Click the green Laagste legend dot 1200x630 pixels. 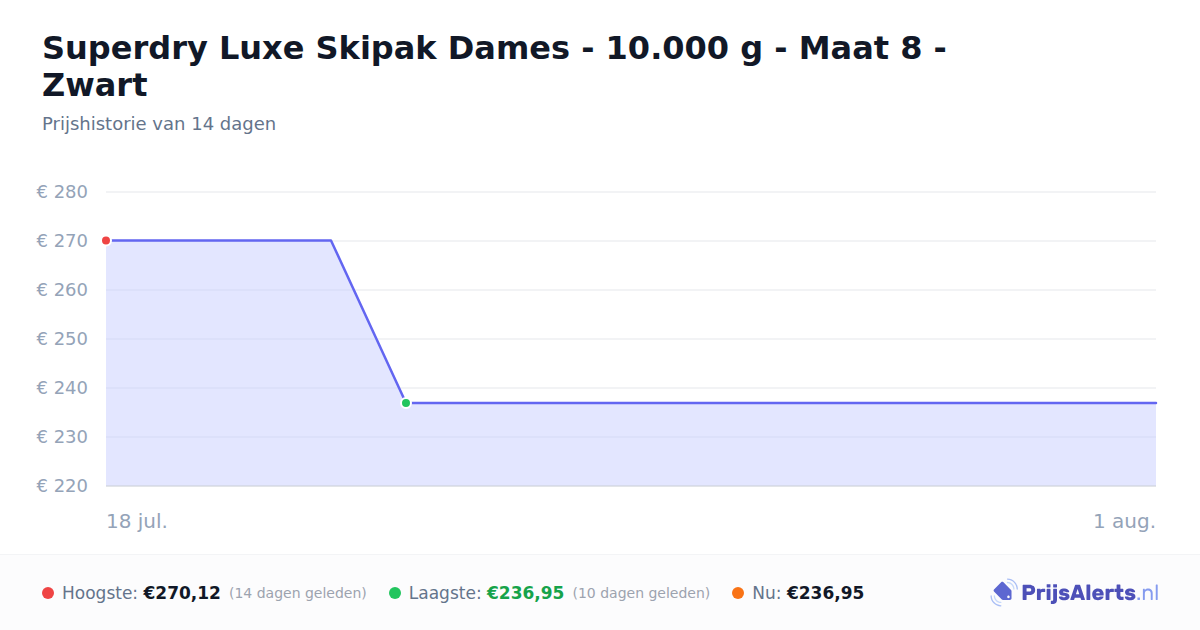coord(395,593)
